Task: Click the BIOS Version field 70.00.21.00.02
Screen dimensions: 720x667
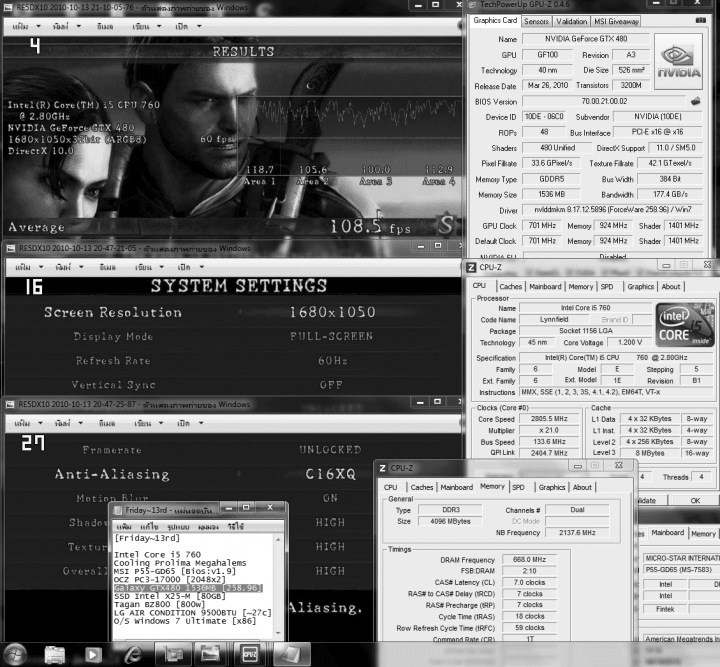Action: 604,101
